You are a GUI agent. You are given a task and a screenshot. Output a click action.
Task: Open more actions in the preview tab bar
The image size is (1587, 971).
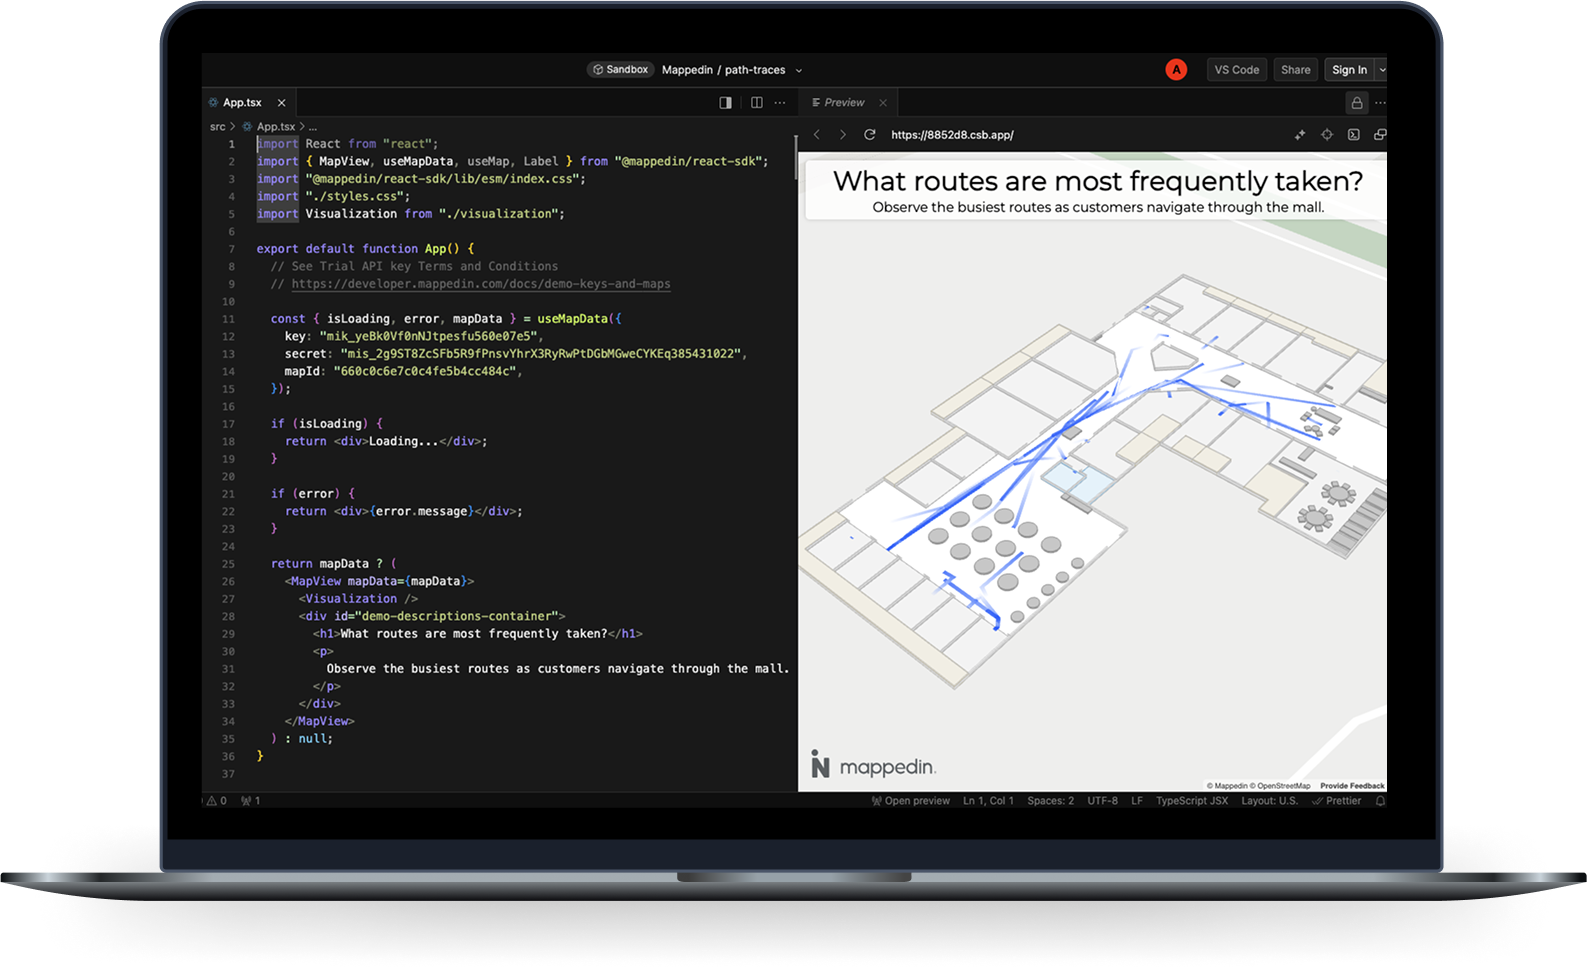click(x=1380, y=103)
